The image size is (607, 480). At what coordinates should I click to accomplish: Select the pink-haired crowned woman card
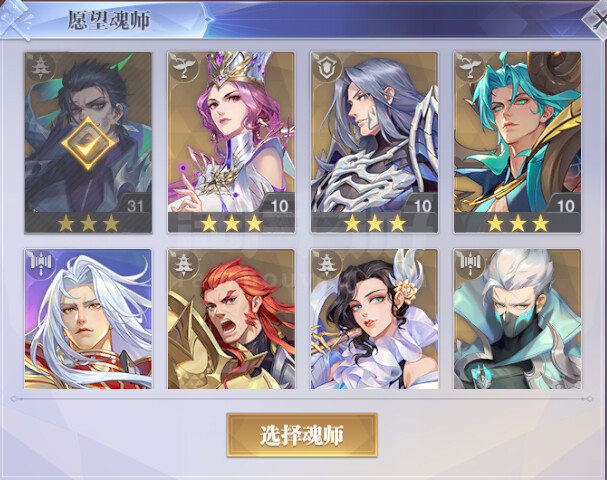point(231,142)
